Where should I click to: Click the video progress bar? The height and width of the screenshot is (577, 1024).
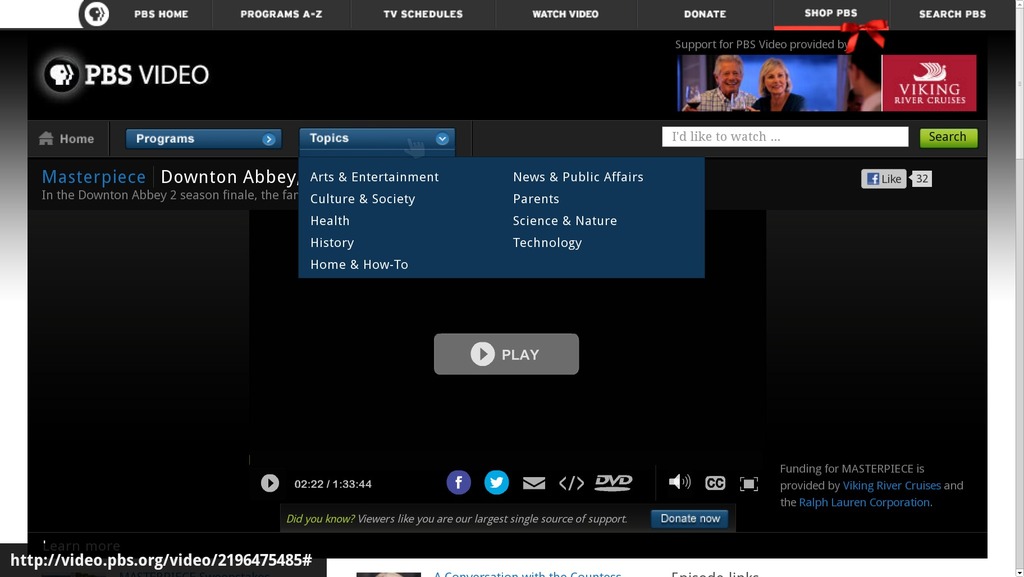coord(506,460)
